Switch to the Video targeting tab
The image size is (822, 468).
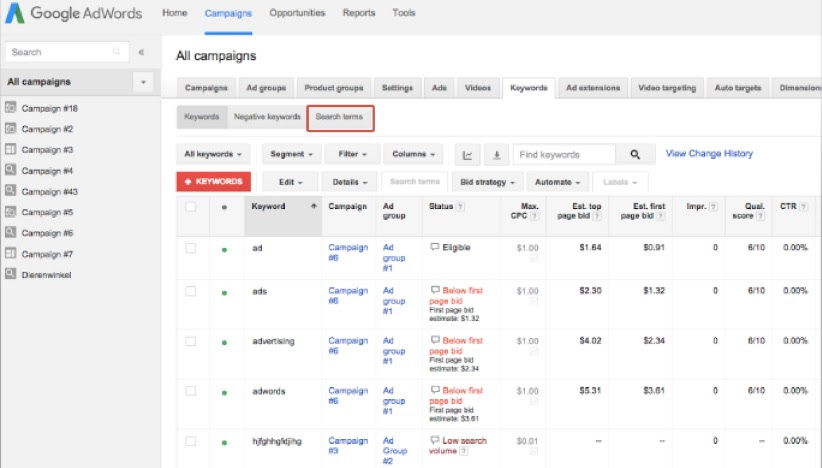click(667, 88)
